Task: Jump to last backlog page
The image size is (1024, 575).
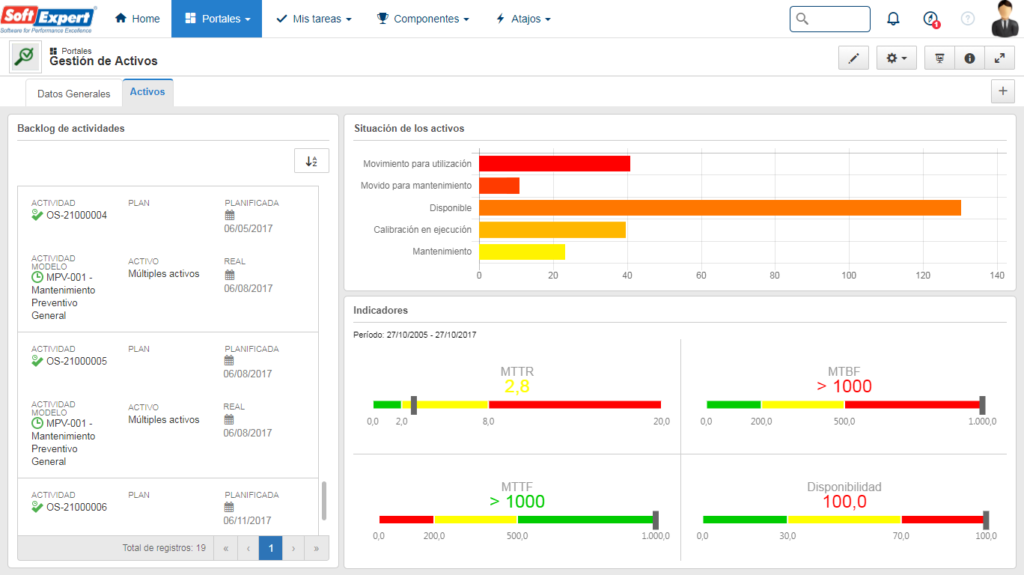Action: click(x=316, y=548)
